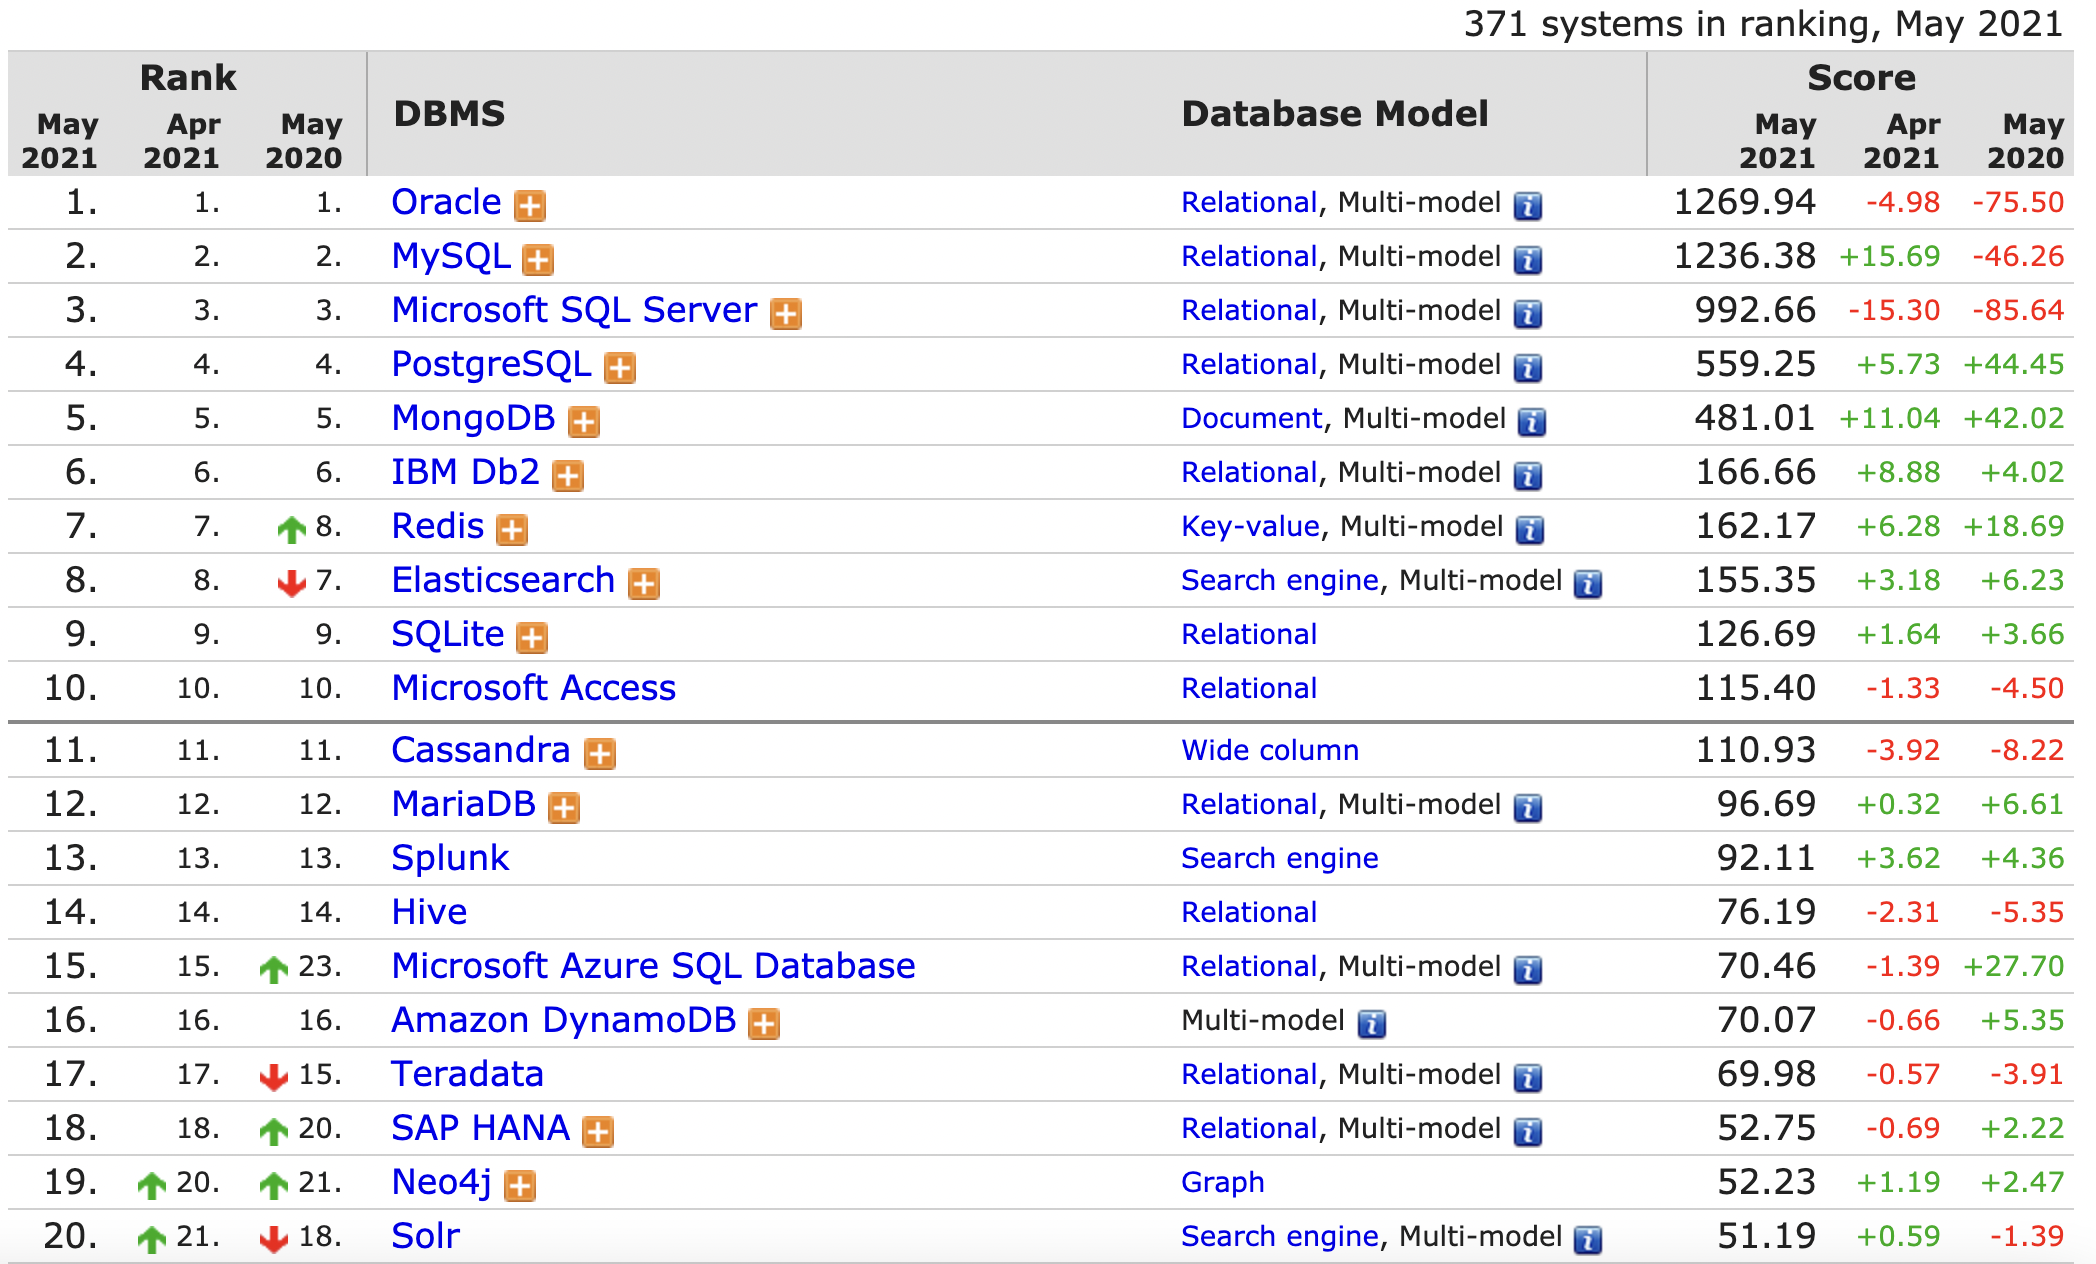The width and height of the screenshot is (2096, 1264).
Task: Click the plus icon next to SAP HANA
Action: 598,1132
